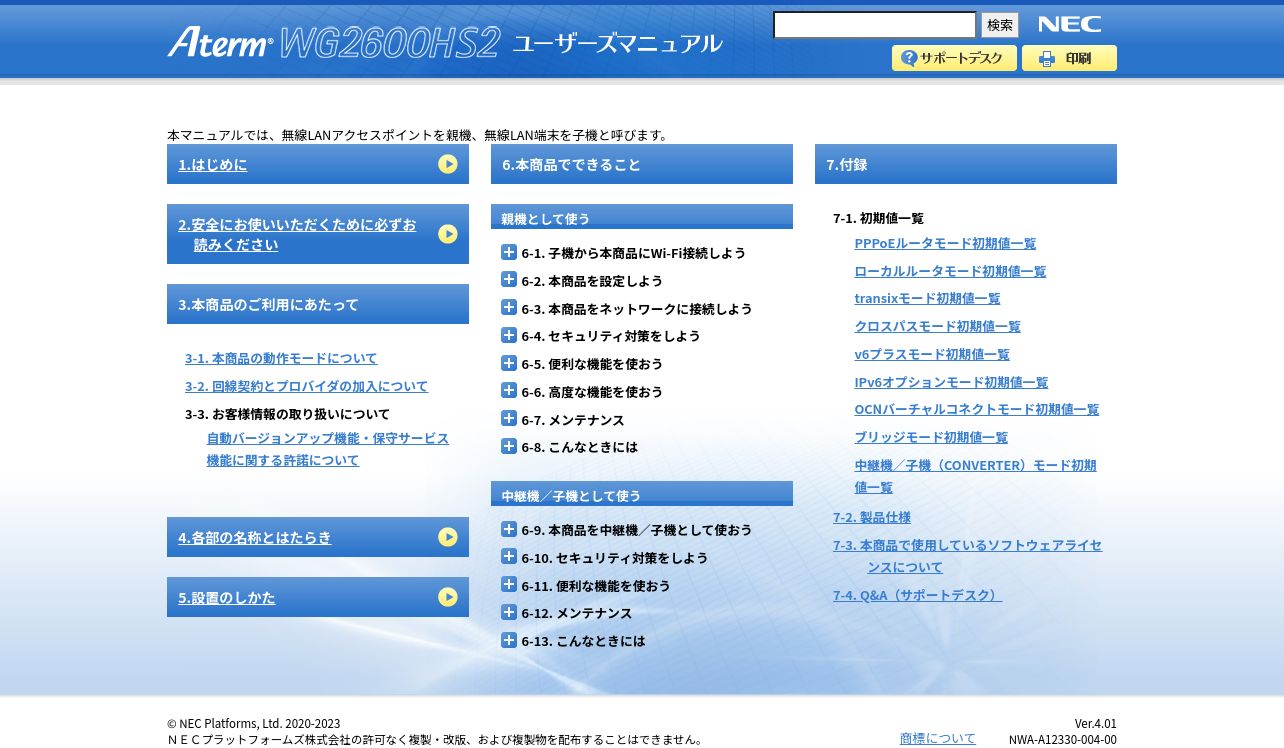Expand 6-9. 本商品を中継機／子機として使おう plus icon
Viewport: 1284px width, 748px height.
click(509, 529)
